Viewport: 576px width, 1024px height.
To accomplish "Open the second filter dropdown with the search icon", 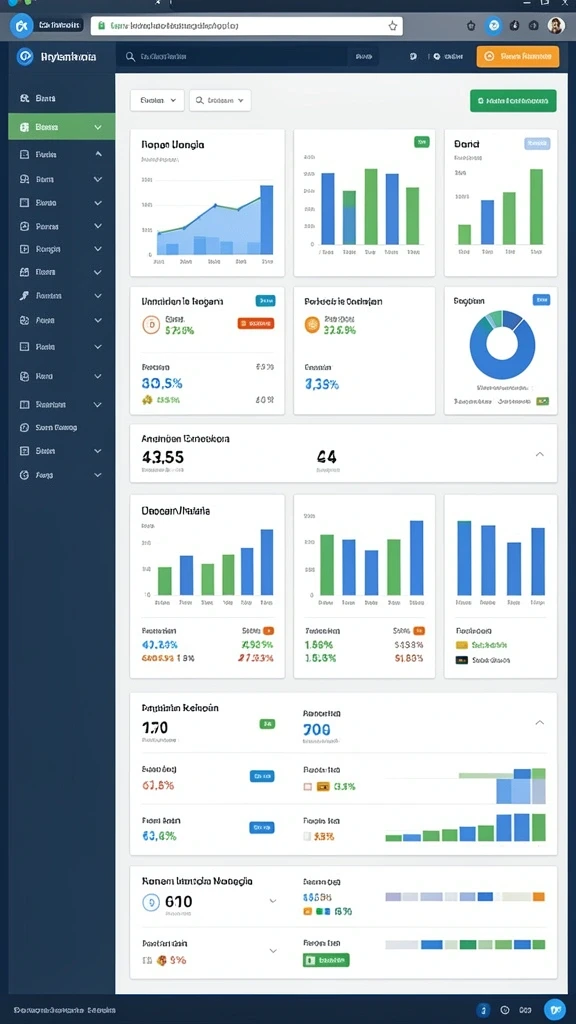I will (220, 101).
